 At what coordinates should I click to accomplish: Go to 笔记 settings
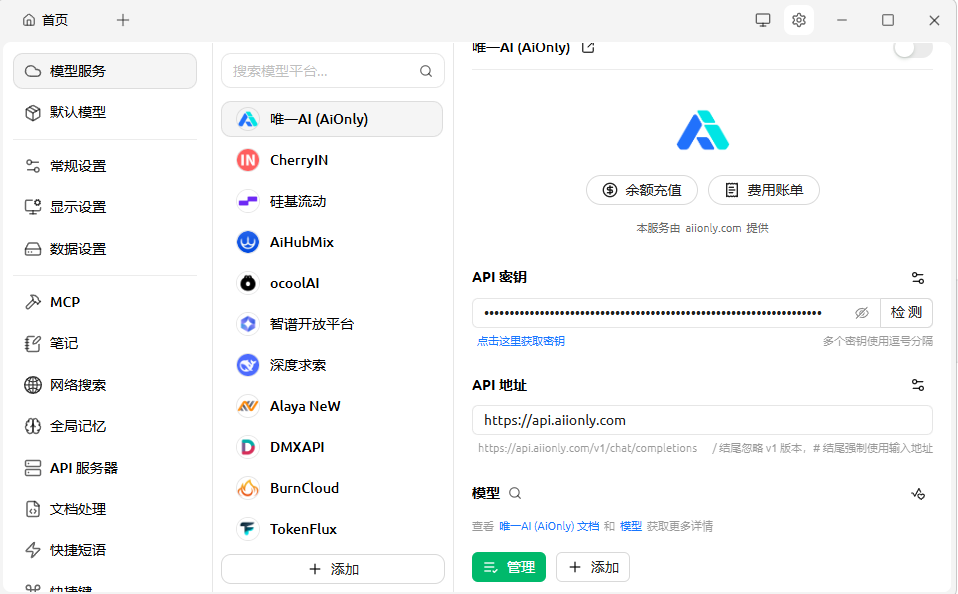click(105, 343)
